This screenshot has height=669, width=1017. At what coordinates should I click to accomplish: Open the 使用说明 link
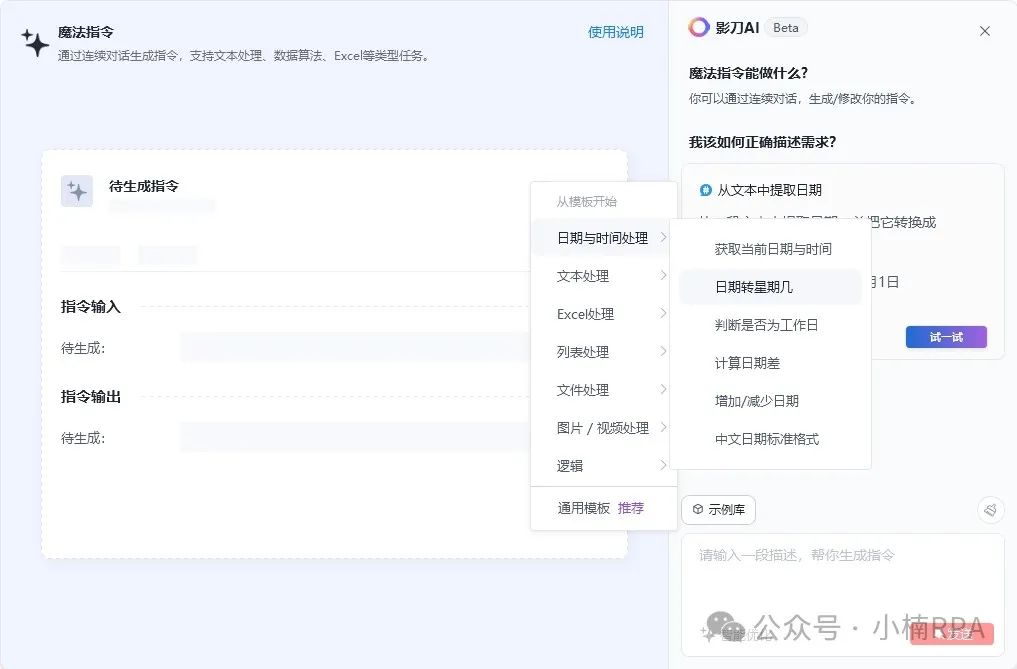coord(615,31)
